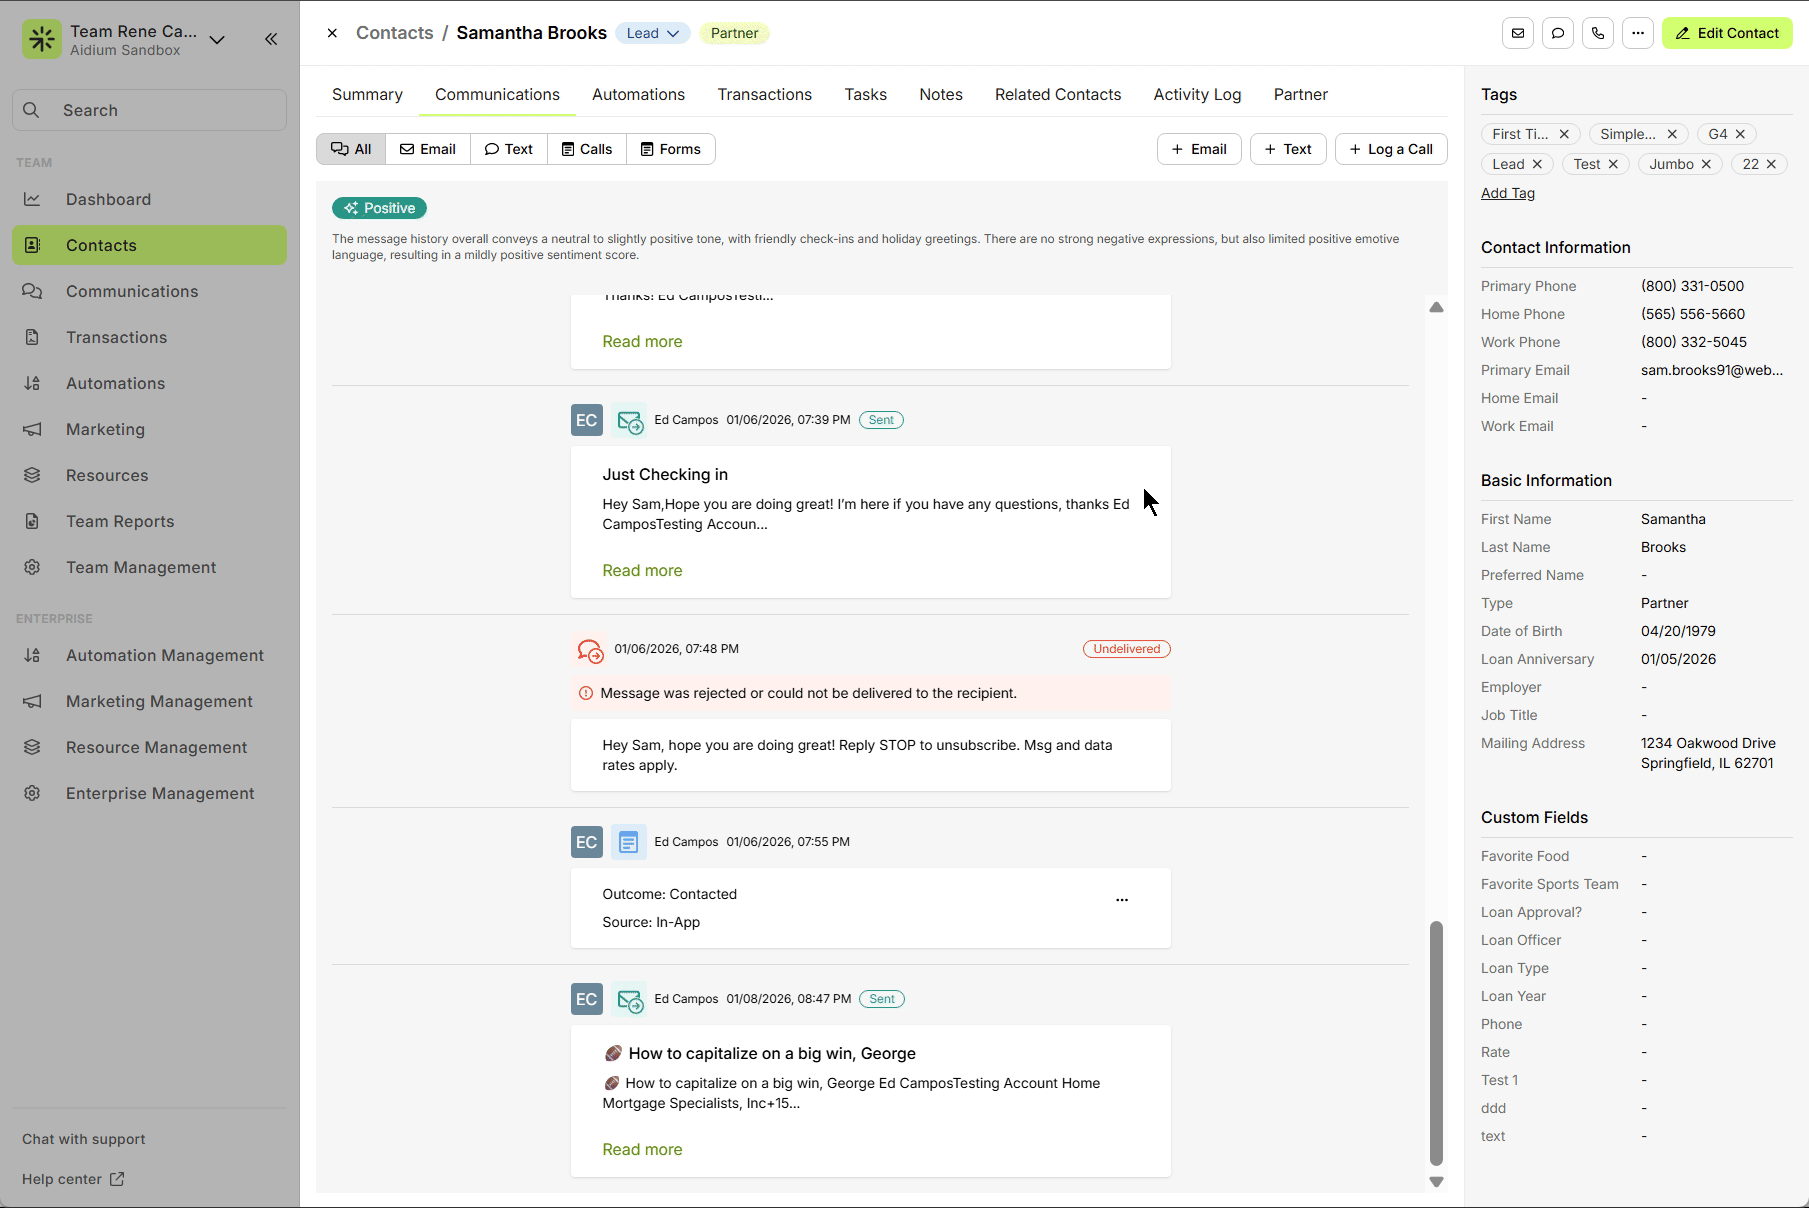Remove the Jumbo tag
The height and width of the screenshot is (1208, 1809).
tap(1706, 164)
